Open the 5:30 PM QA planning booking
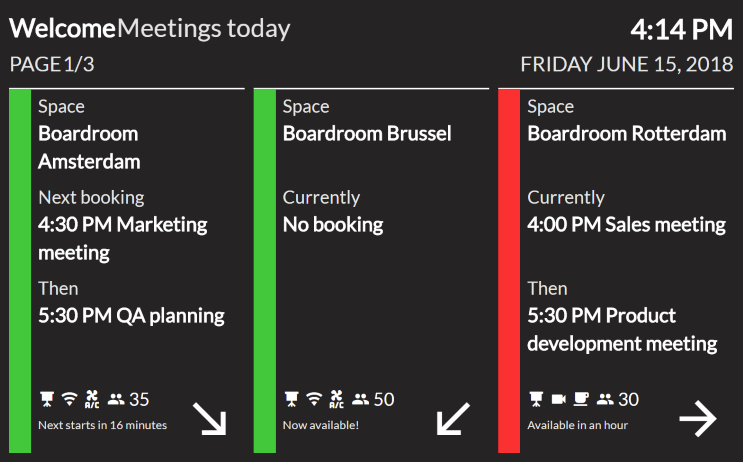743x462 pixels. tap(131, 316)
